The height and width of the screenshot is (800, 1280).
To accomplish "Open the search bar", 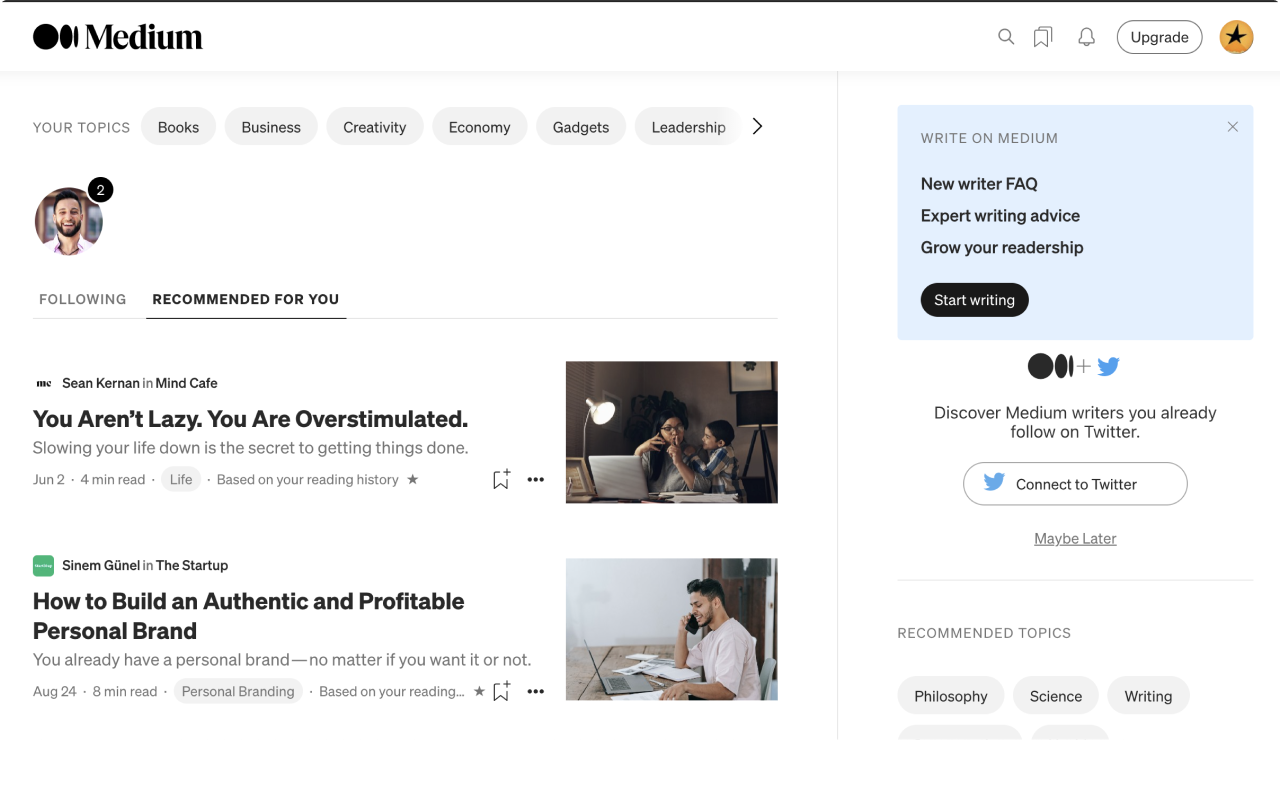I will click(x=1006, y=36).
